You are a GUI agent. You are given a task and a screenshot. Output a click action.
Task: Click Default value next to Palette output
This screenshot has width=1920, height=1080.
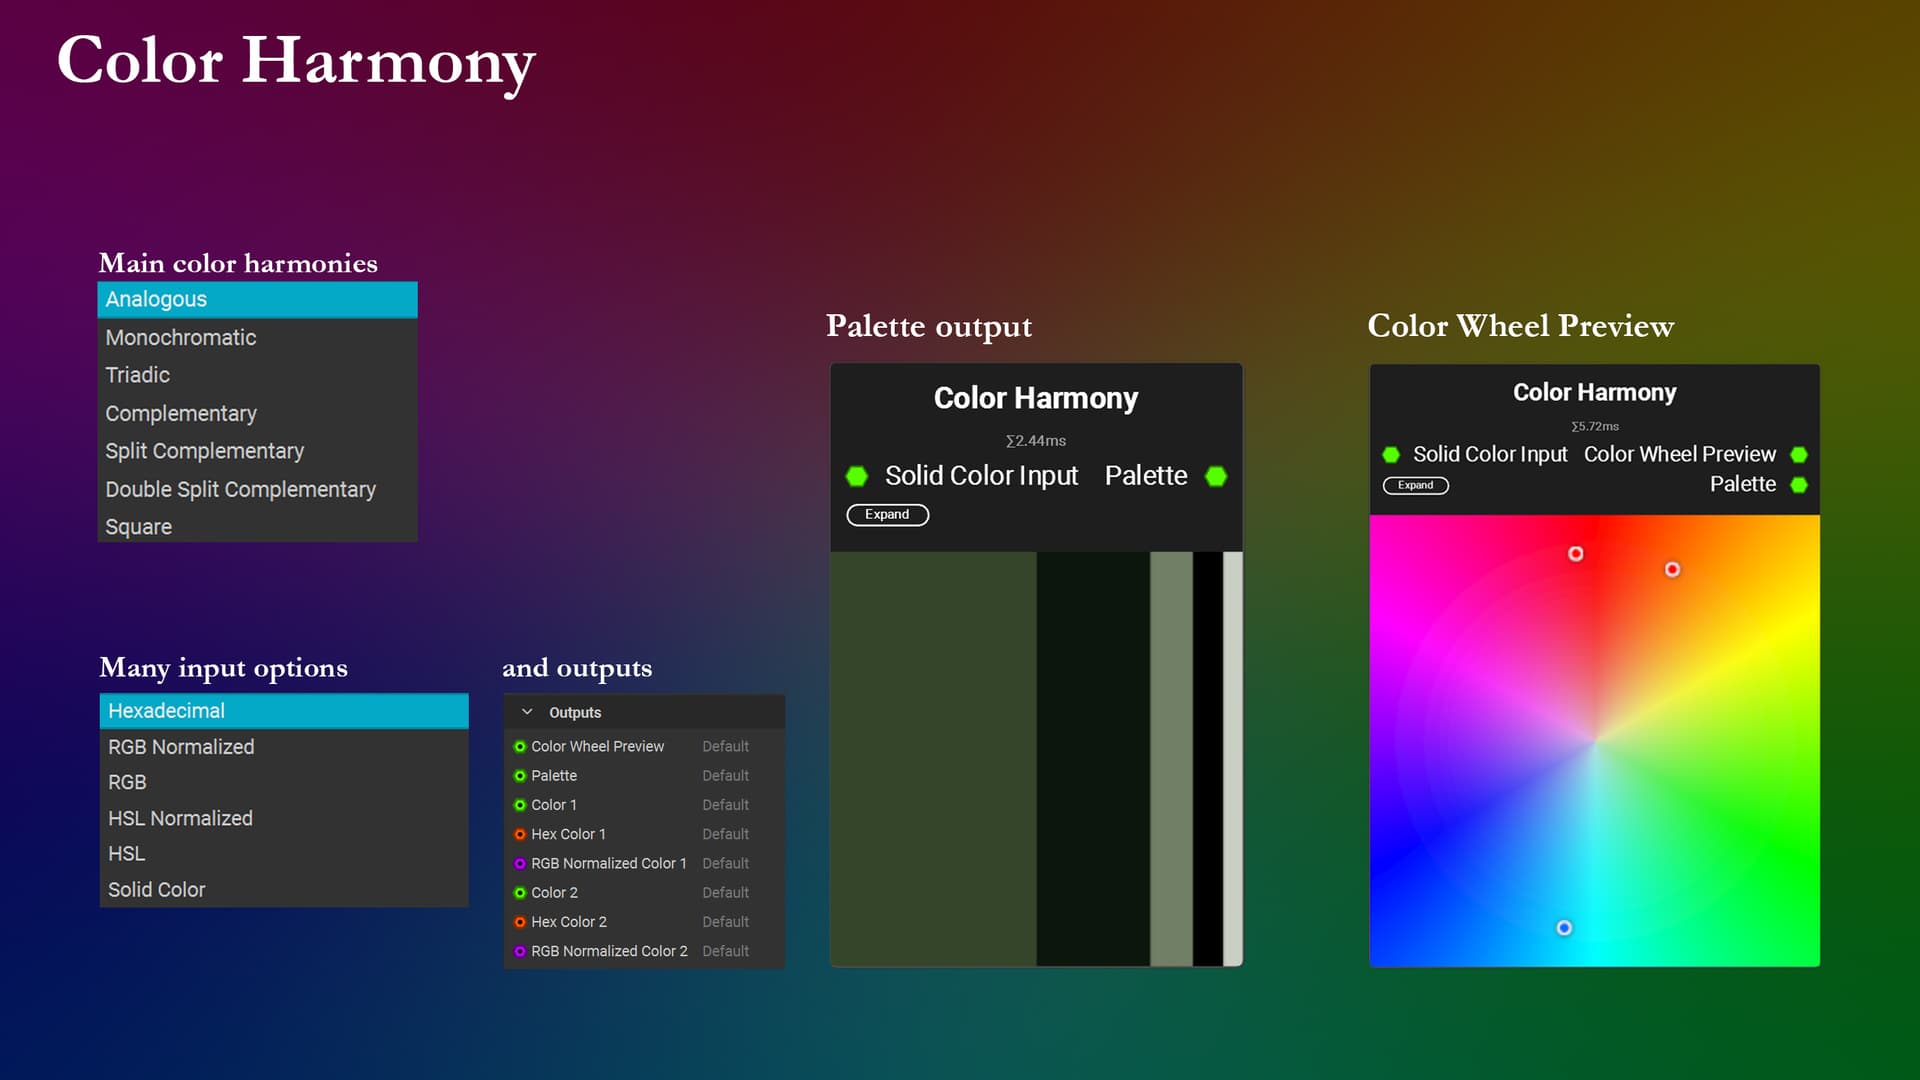[x=725, y=776]
